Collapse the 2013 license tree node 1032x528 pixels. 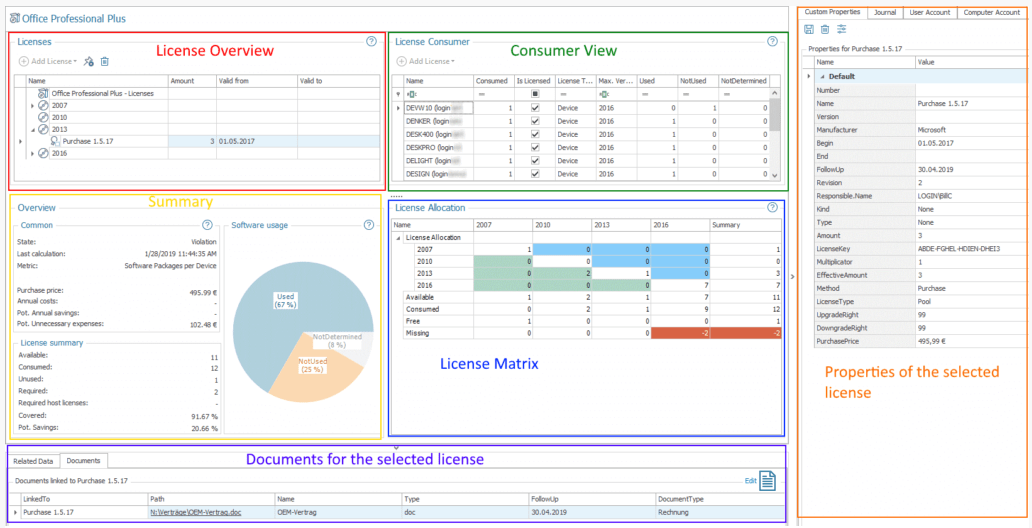coord(32,129)
